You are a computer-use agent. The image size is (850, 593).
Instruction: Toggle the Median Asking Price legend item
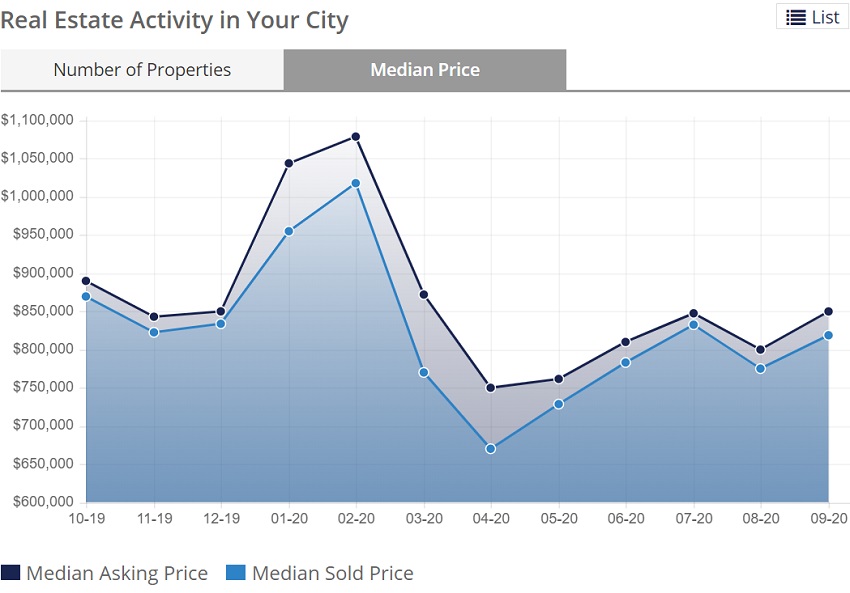[x=116, y=573]
